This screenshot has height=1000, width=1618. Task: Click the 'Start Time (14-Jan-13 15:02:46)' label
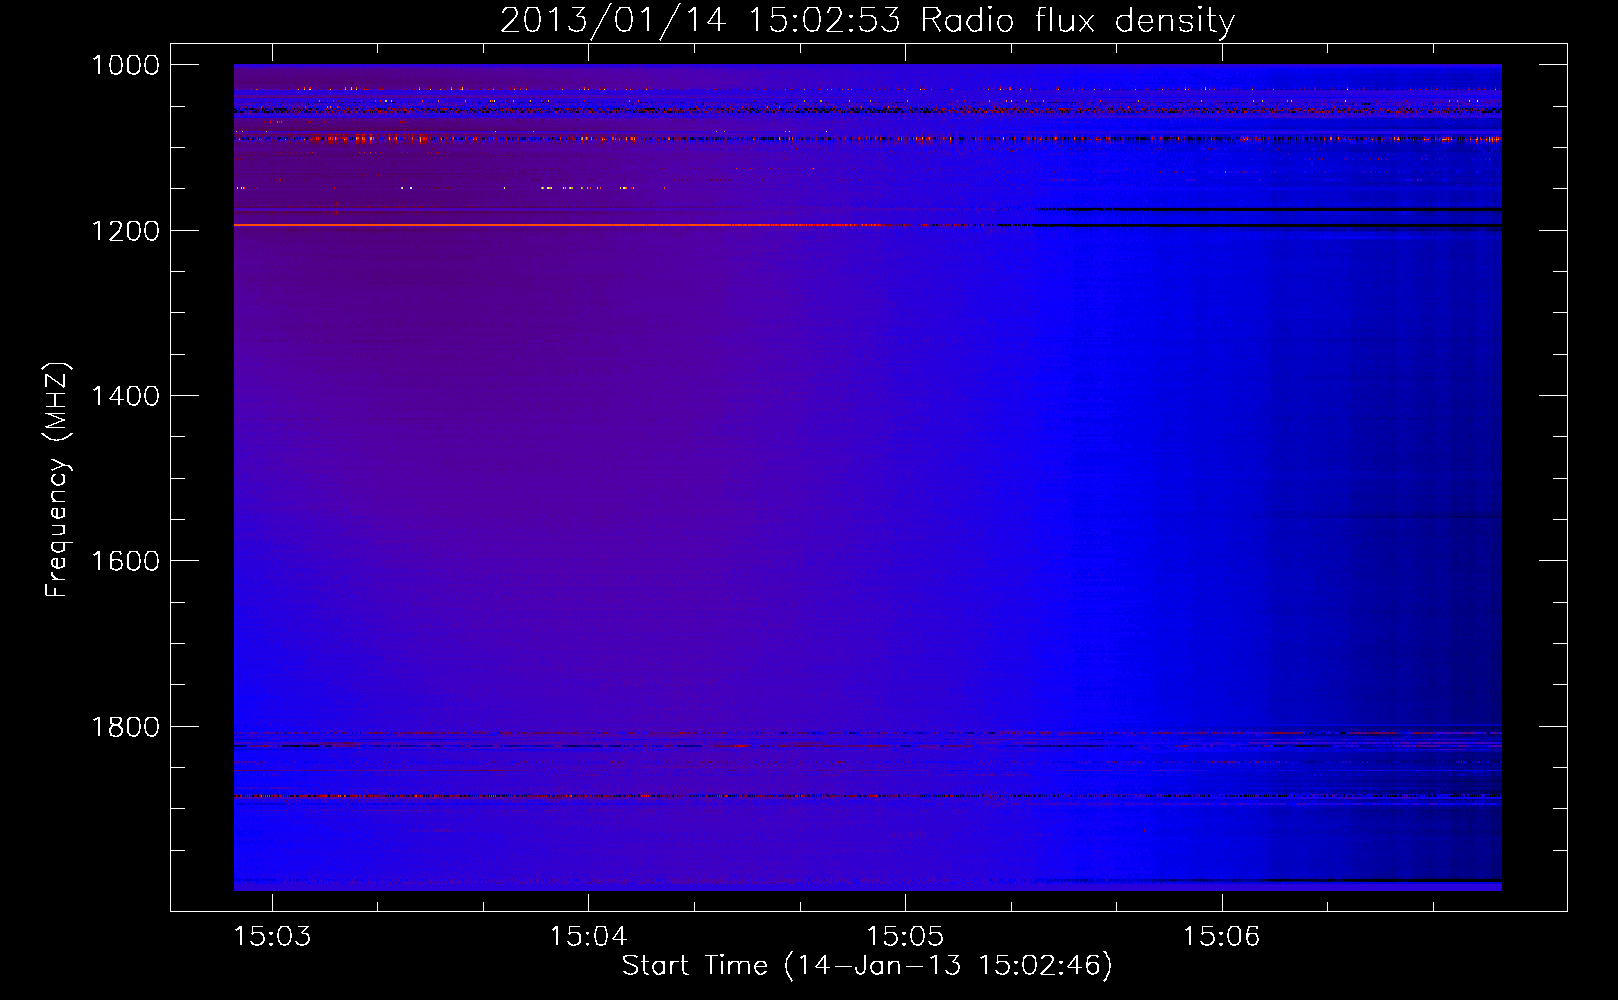(867, 965)
